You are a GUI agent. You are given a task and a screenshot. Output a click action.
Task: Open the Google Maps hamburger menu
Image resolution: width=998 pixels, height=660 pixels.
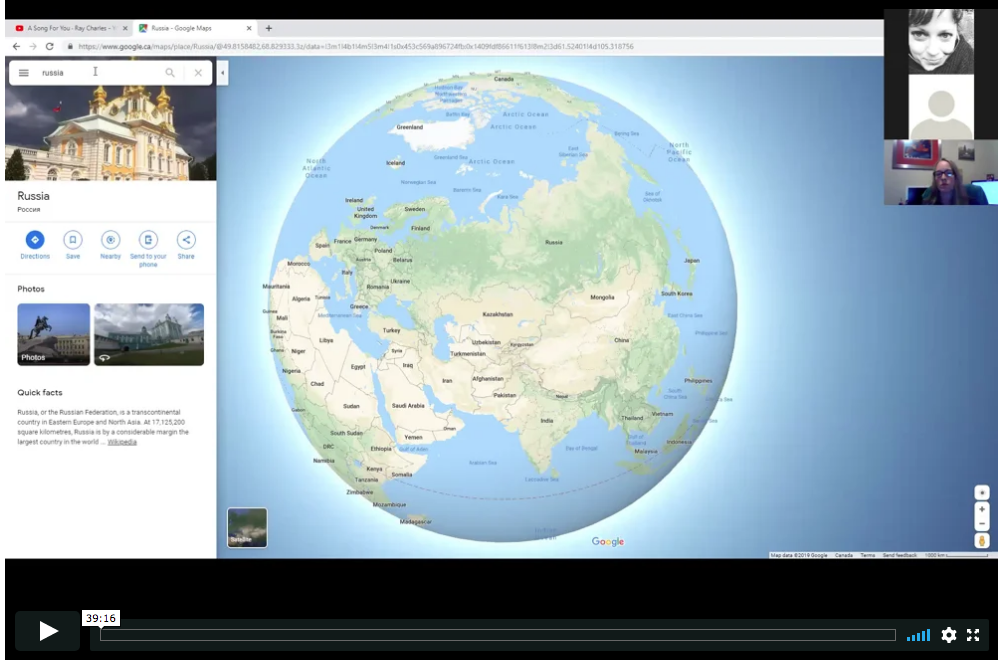coord(24,73)
